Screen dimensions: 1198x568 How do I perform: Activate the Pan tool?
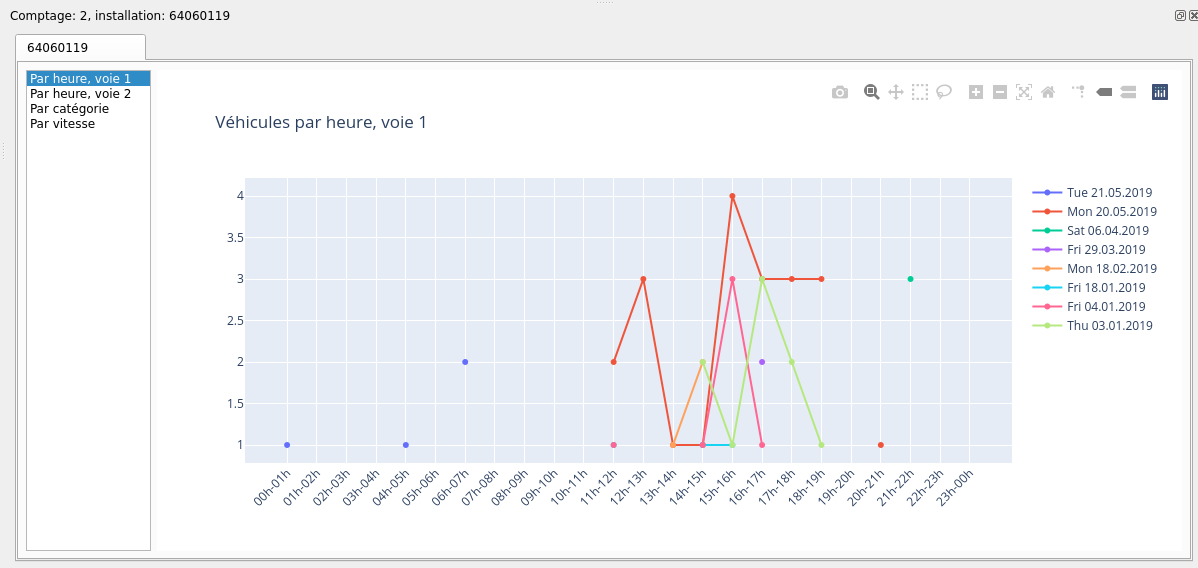tap(895, 93)
